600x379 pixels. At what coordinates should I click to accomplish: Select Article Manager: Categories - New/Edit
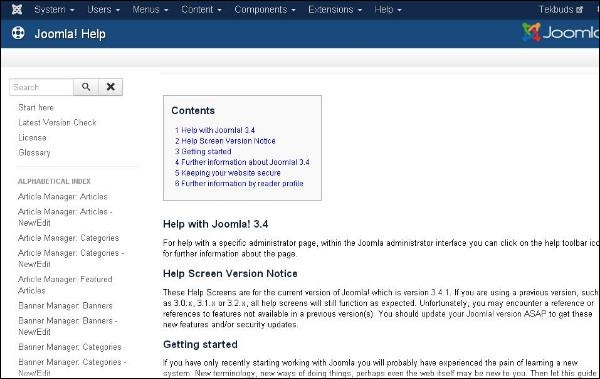(71, 258)
